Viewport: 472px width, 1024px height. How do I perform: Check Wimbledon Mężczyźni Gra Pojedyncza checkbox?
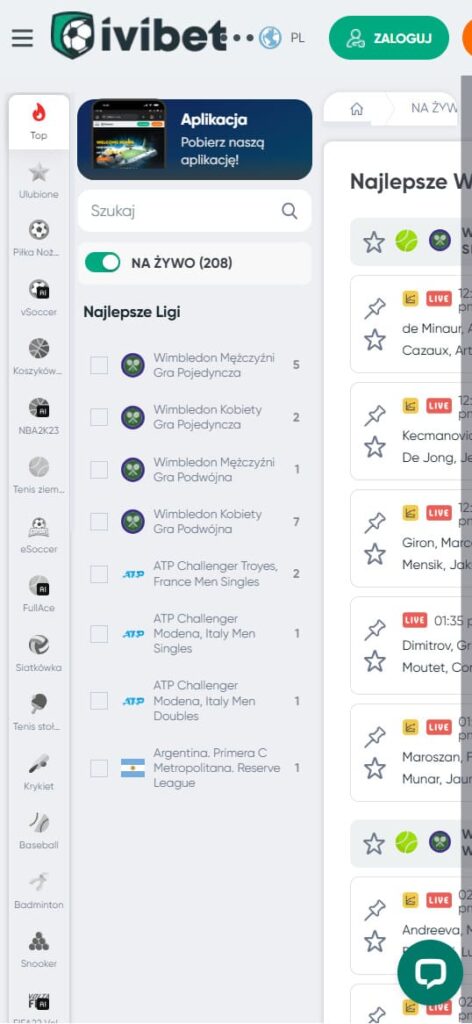point(99,365)
